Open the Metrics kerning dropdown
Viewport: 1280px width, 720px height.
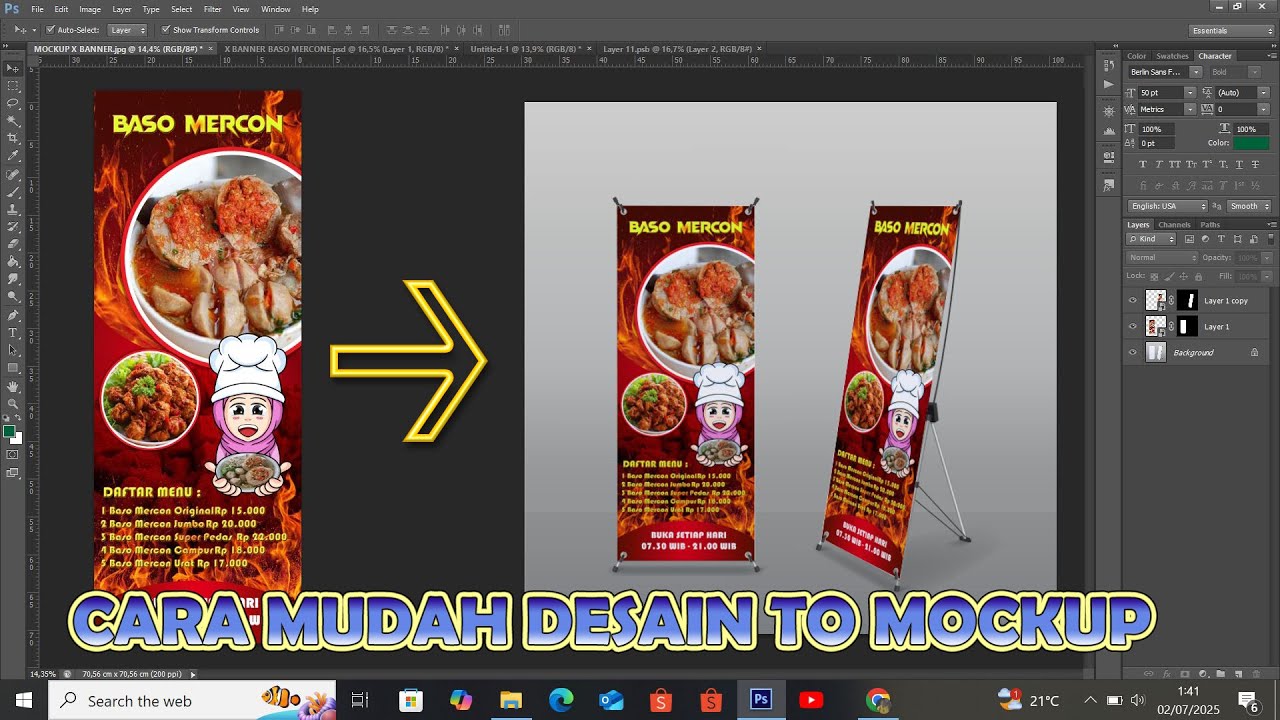point(1189,109)
